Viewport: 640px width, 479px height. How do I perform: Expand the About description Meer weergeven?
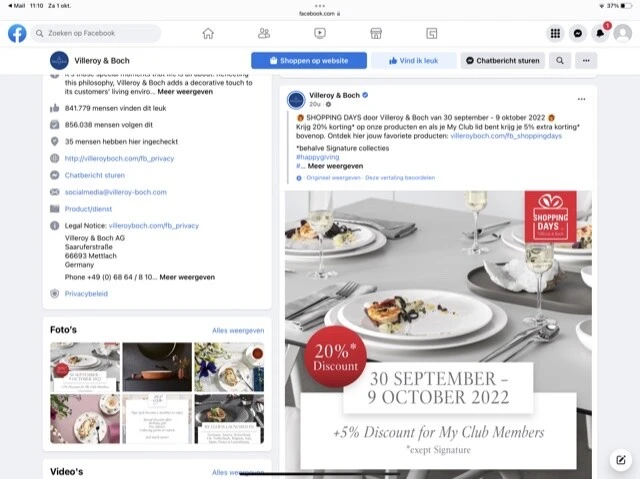pyautogui.click(x=185, y=91)
